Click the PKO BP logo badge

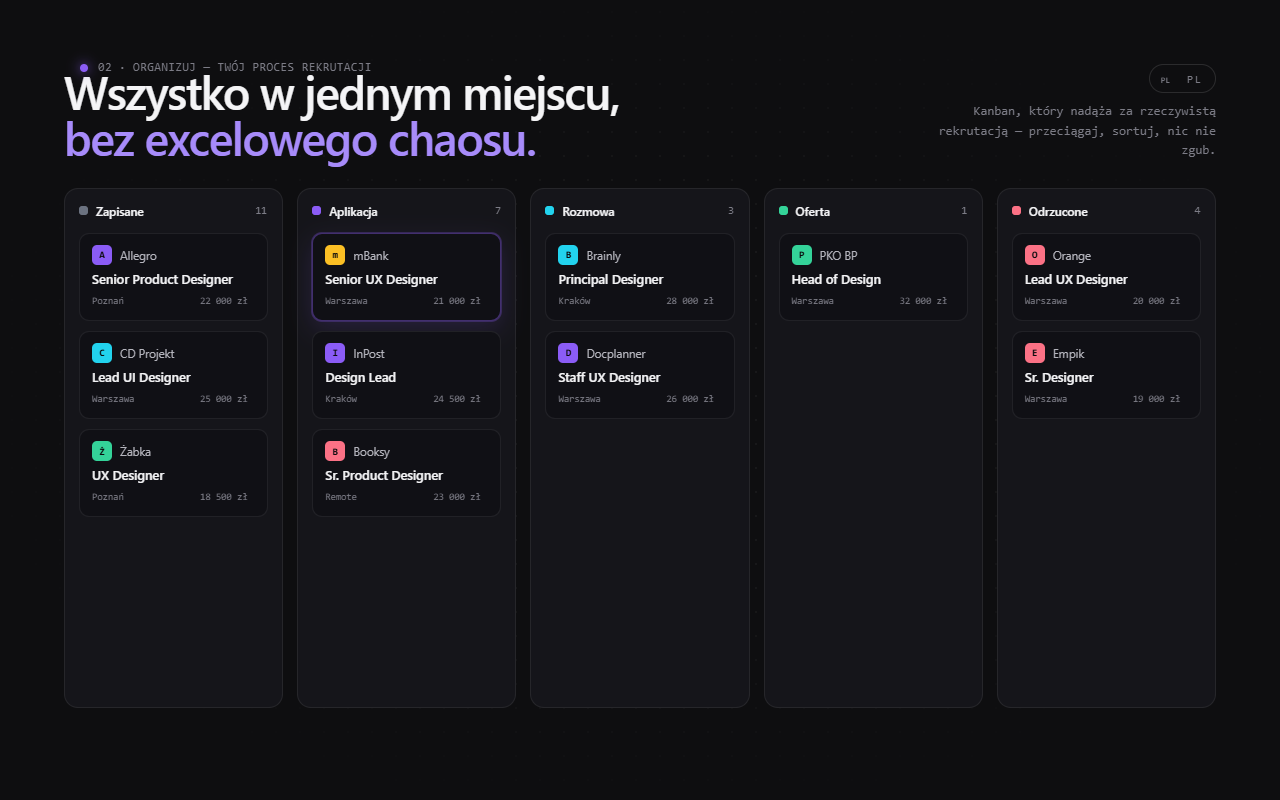click(x=801, y=255)
